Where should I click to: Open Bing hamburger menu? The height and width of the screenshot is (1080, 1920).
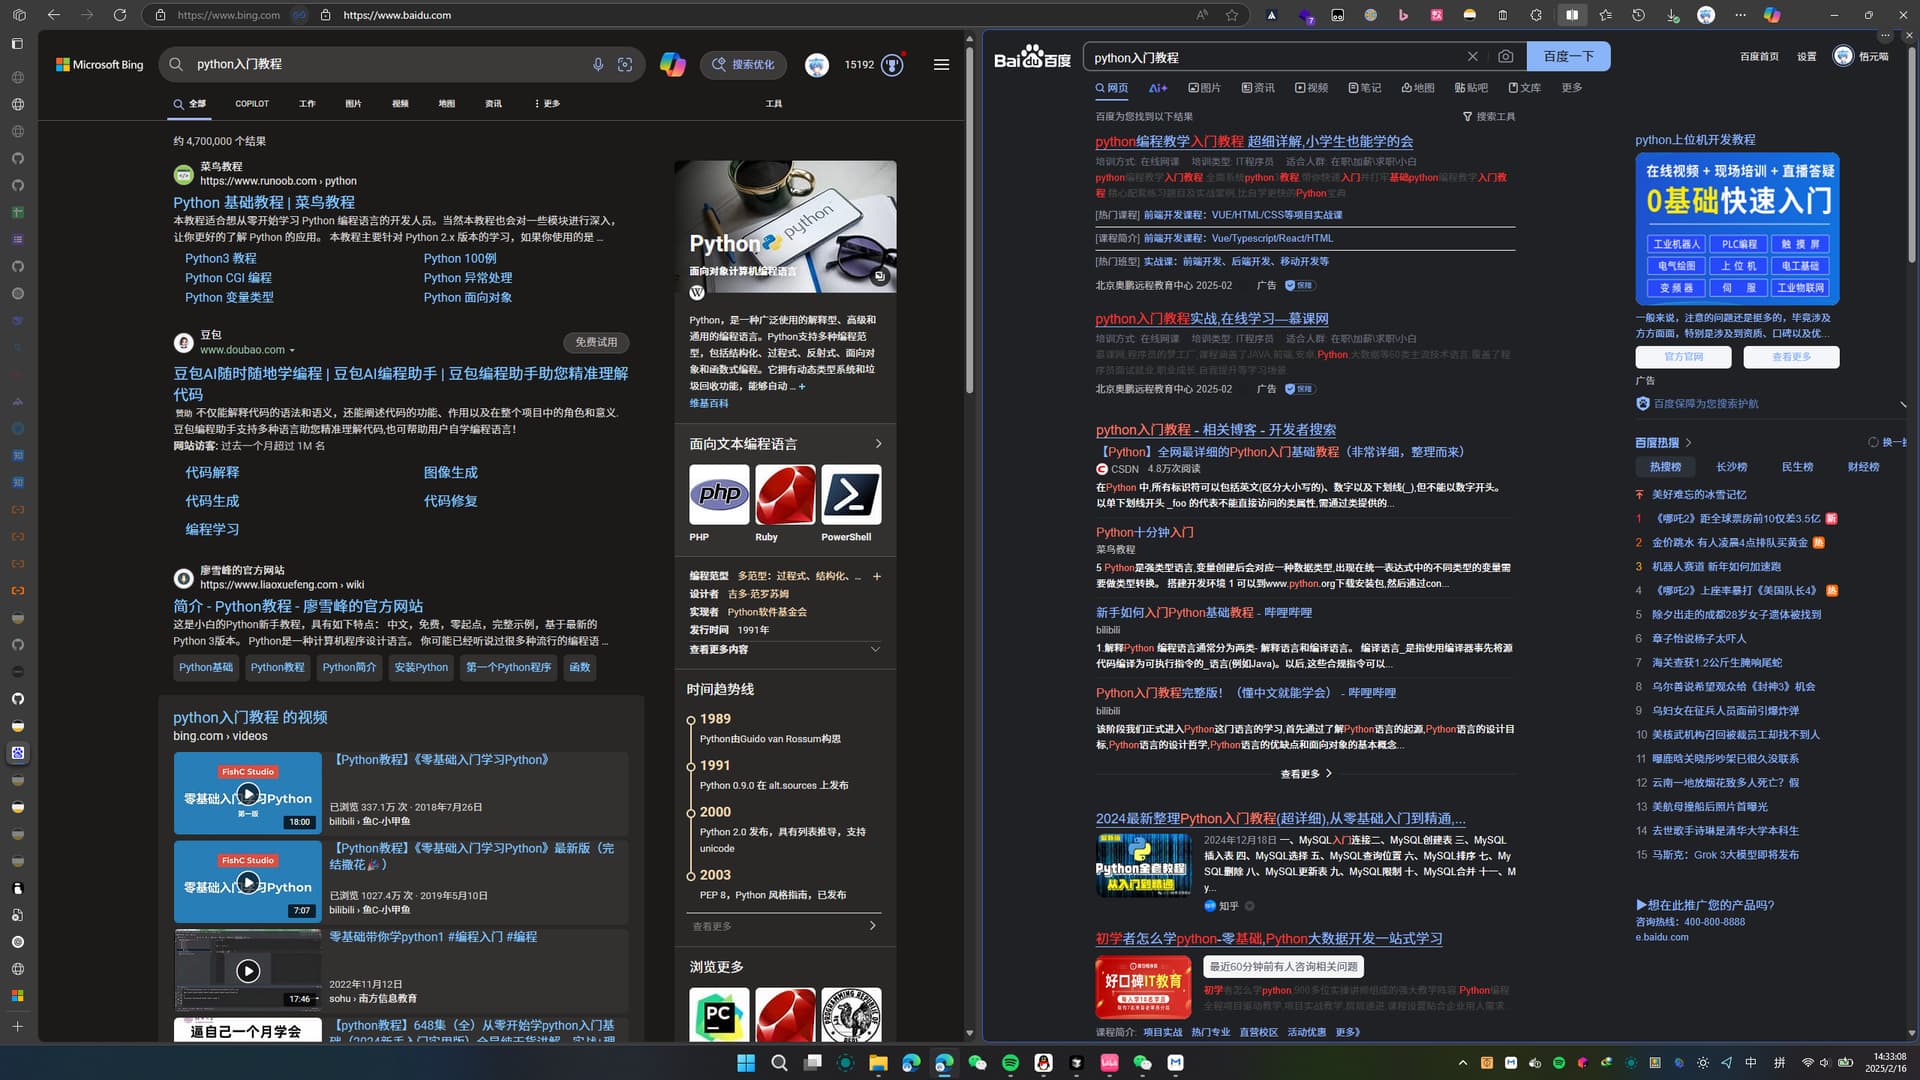941,64
